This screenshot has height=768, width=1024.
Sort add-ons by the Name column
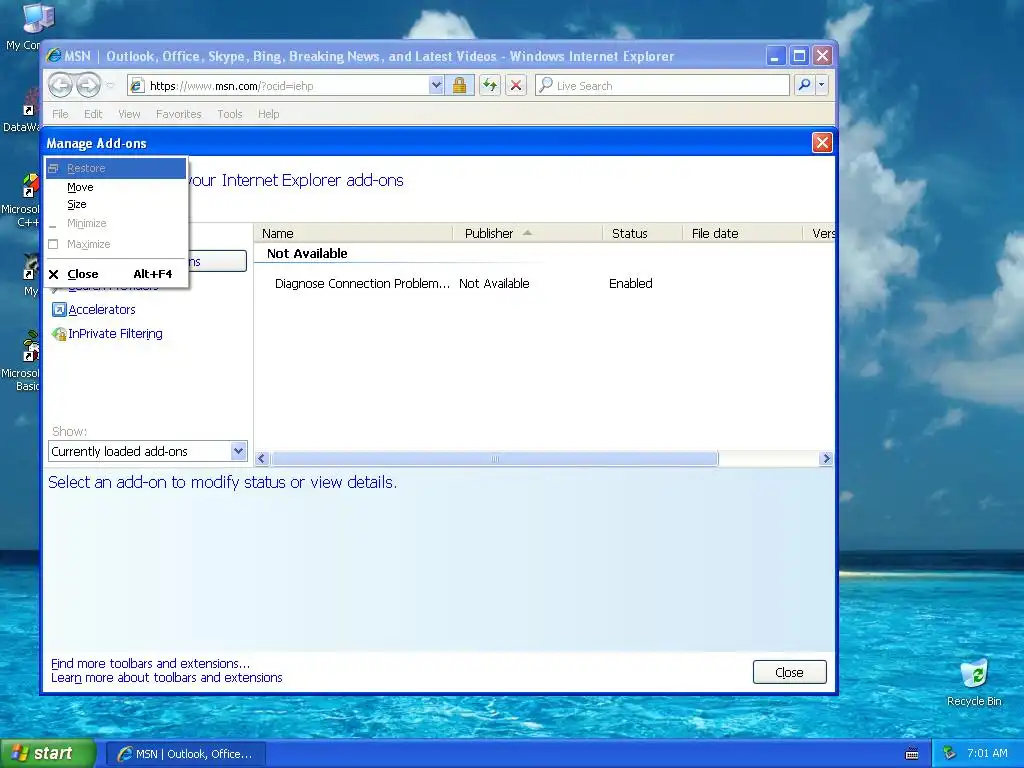point(353,233)
